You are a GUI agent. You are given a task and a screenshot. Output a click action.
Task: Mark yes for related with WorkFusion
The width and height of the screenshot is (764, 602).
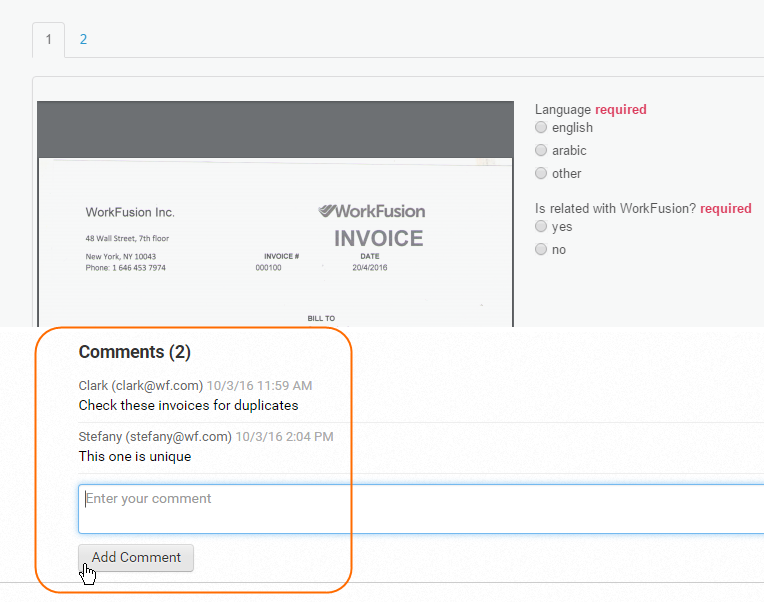tap(541, 226)
